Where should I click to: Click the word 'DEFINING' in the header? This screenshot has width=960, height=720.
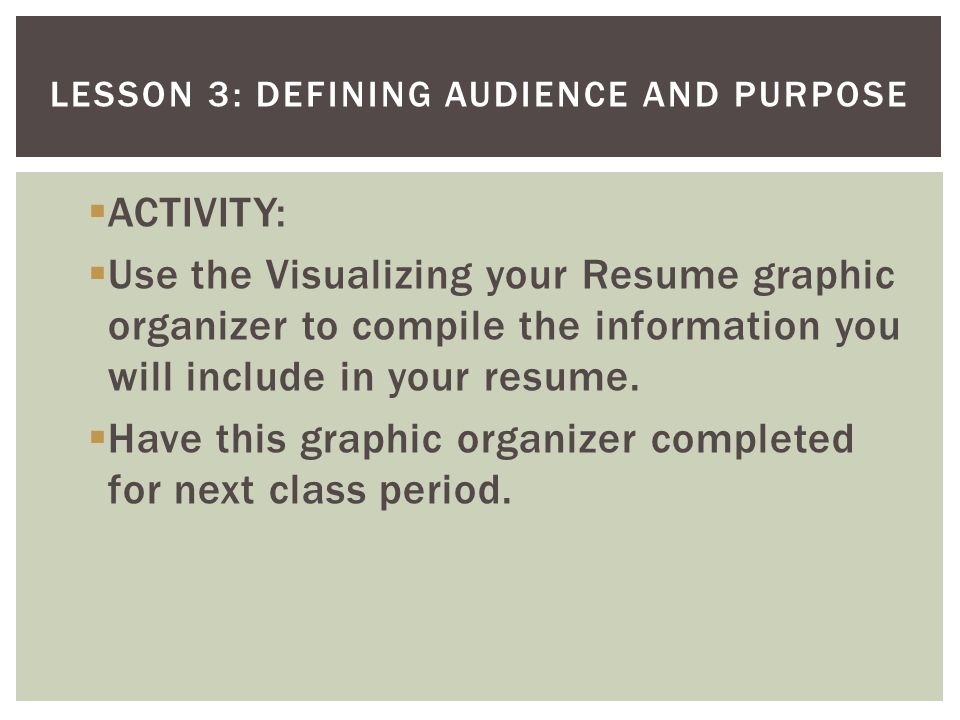[344, 94]
